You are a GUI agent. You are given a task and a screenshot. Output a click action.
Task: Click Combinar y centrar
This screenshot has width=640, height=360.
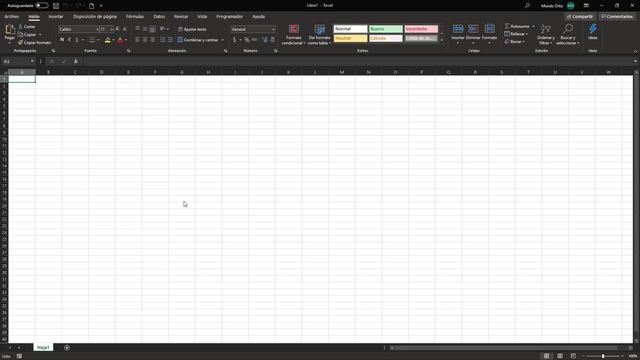click(198, 40)
